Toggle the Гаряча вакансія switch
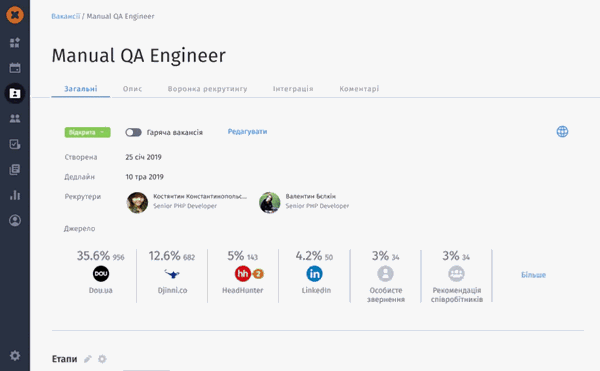This screenshot has height=371, width=600. (133, 132)
